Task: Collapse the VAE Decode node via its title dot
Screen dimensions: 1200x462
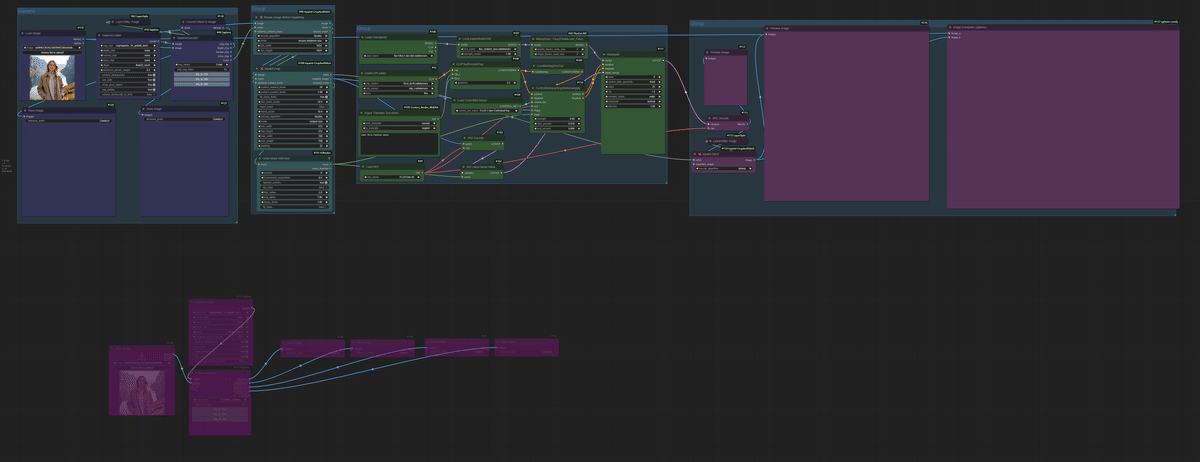Action: (x=709, y=118)
